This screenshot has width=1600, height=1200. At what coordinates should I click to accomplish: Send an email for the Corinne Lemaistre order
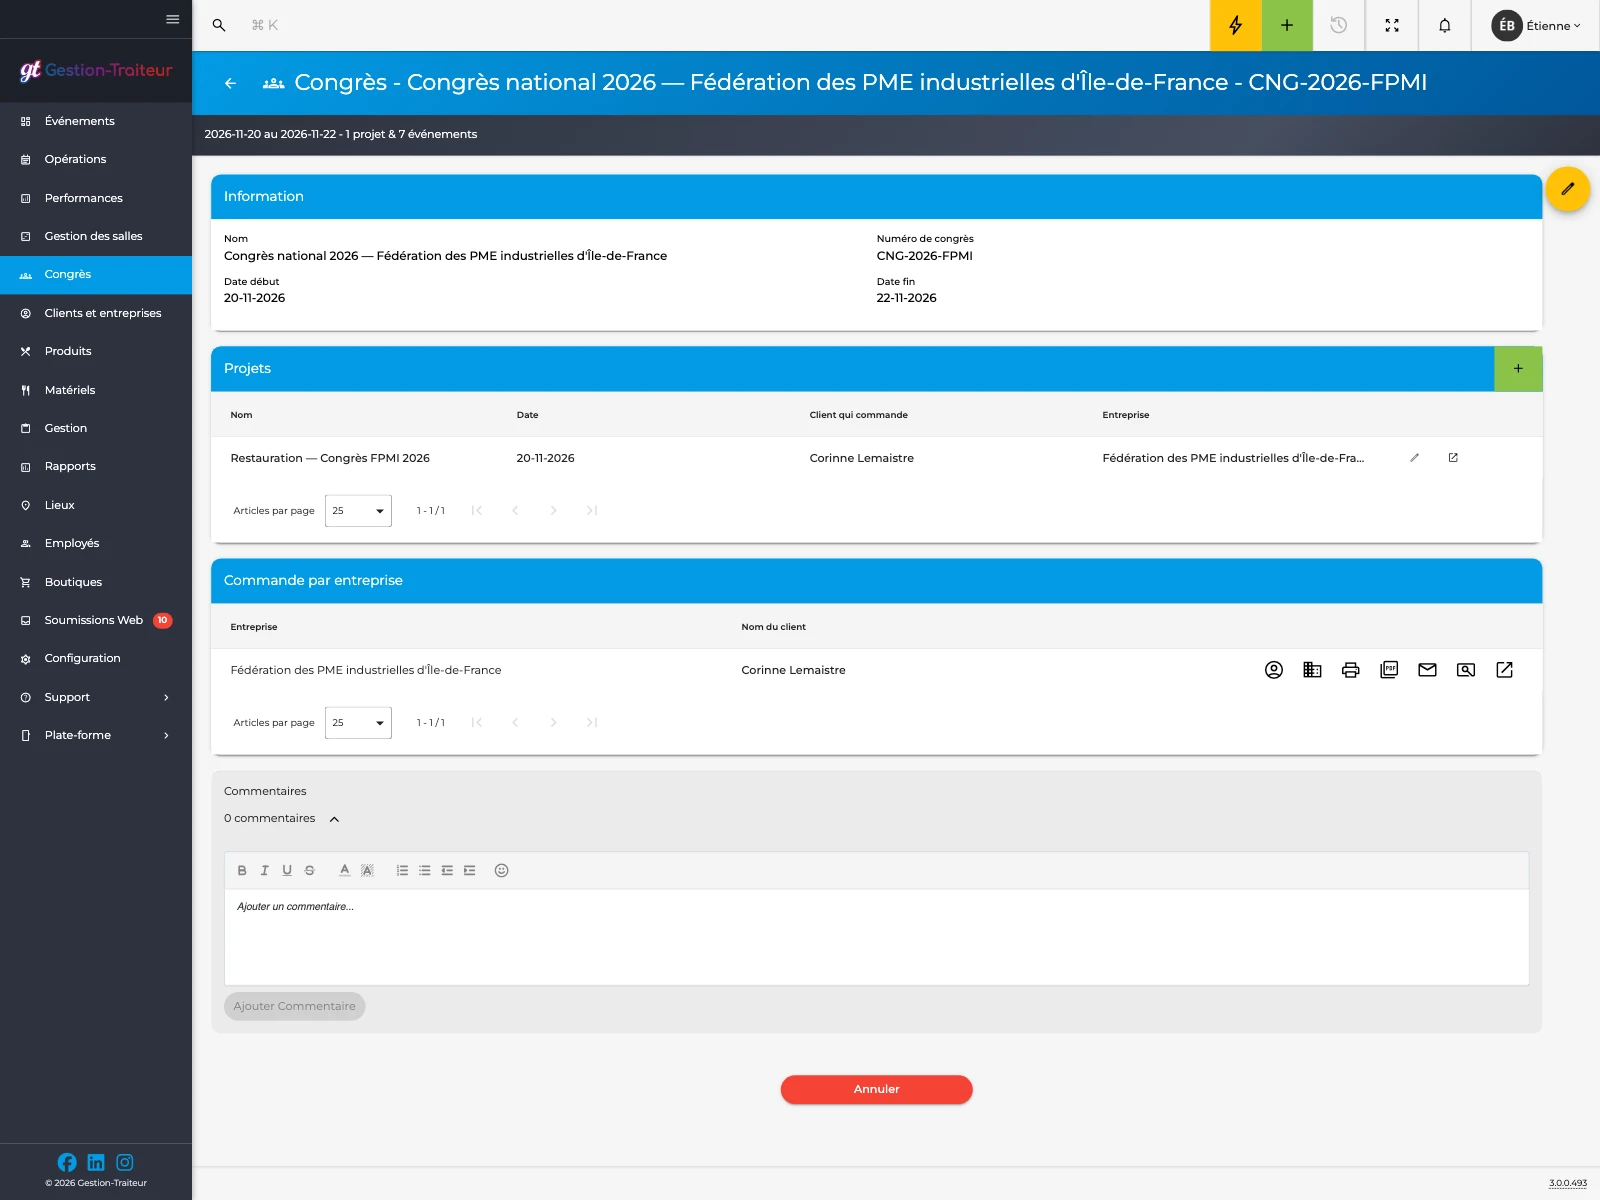[x=1428, y=670]
